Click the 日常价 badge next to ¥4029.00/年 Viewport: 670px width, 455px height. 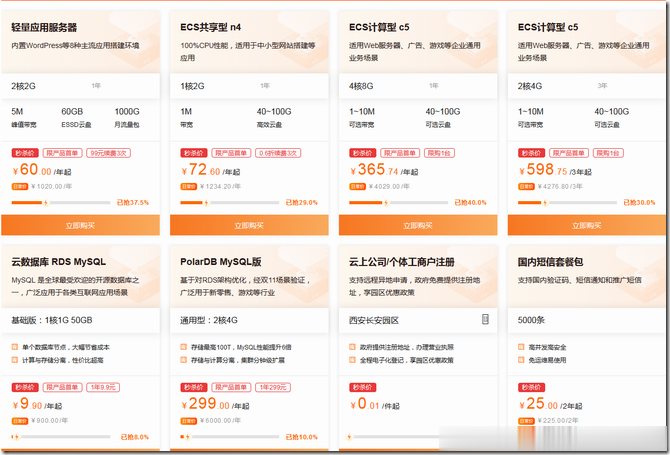(357, 186)
